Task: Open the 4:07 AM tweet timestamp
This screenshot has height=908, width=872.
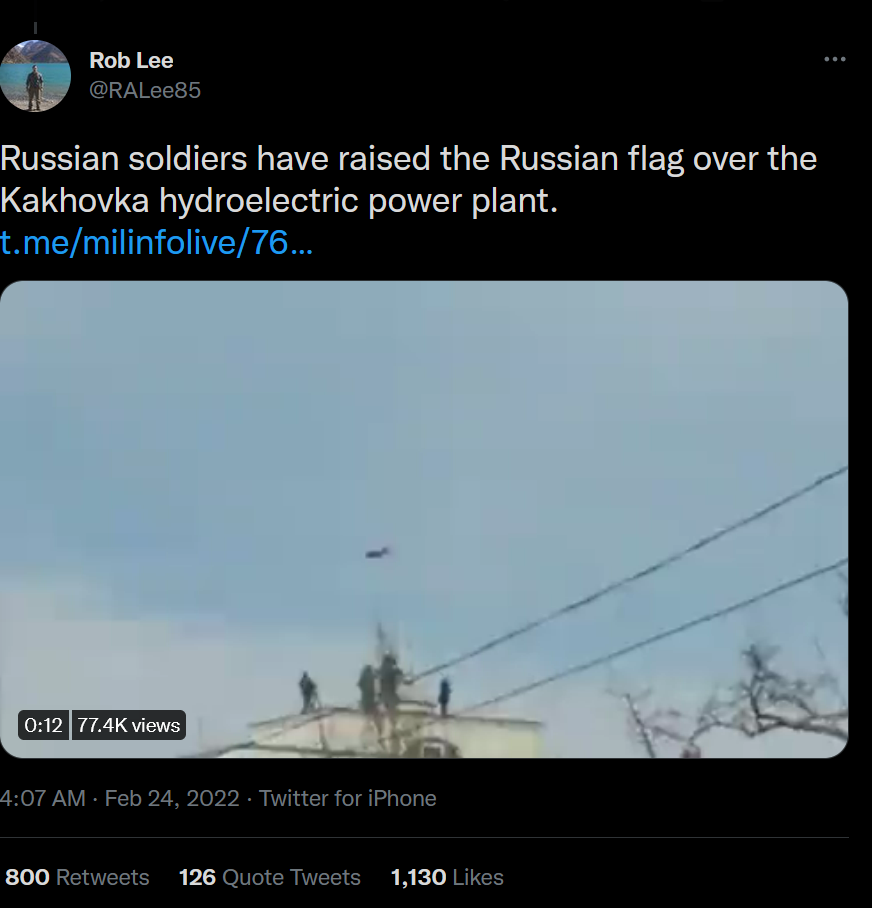Action: point(42,798)
